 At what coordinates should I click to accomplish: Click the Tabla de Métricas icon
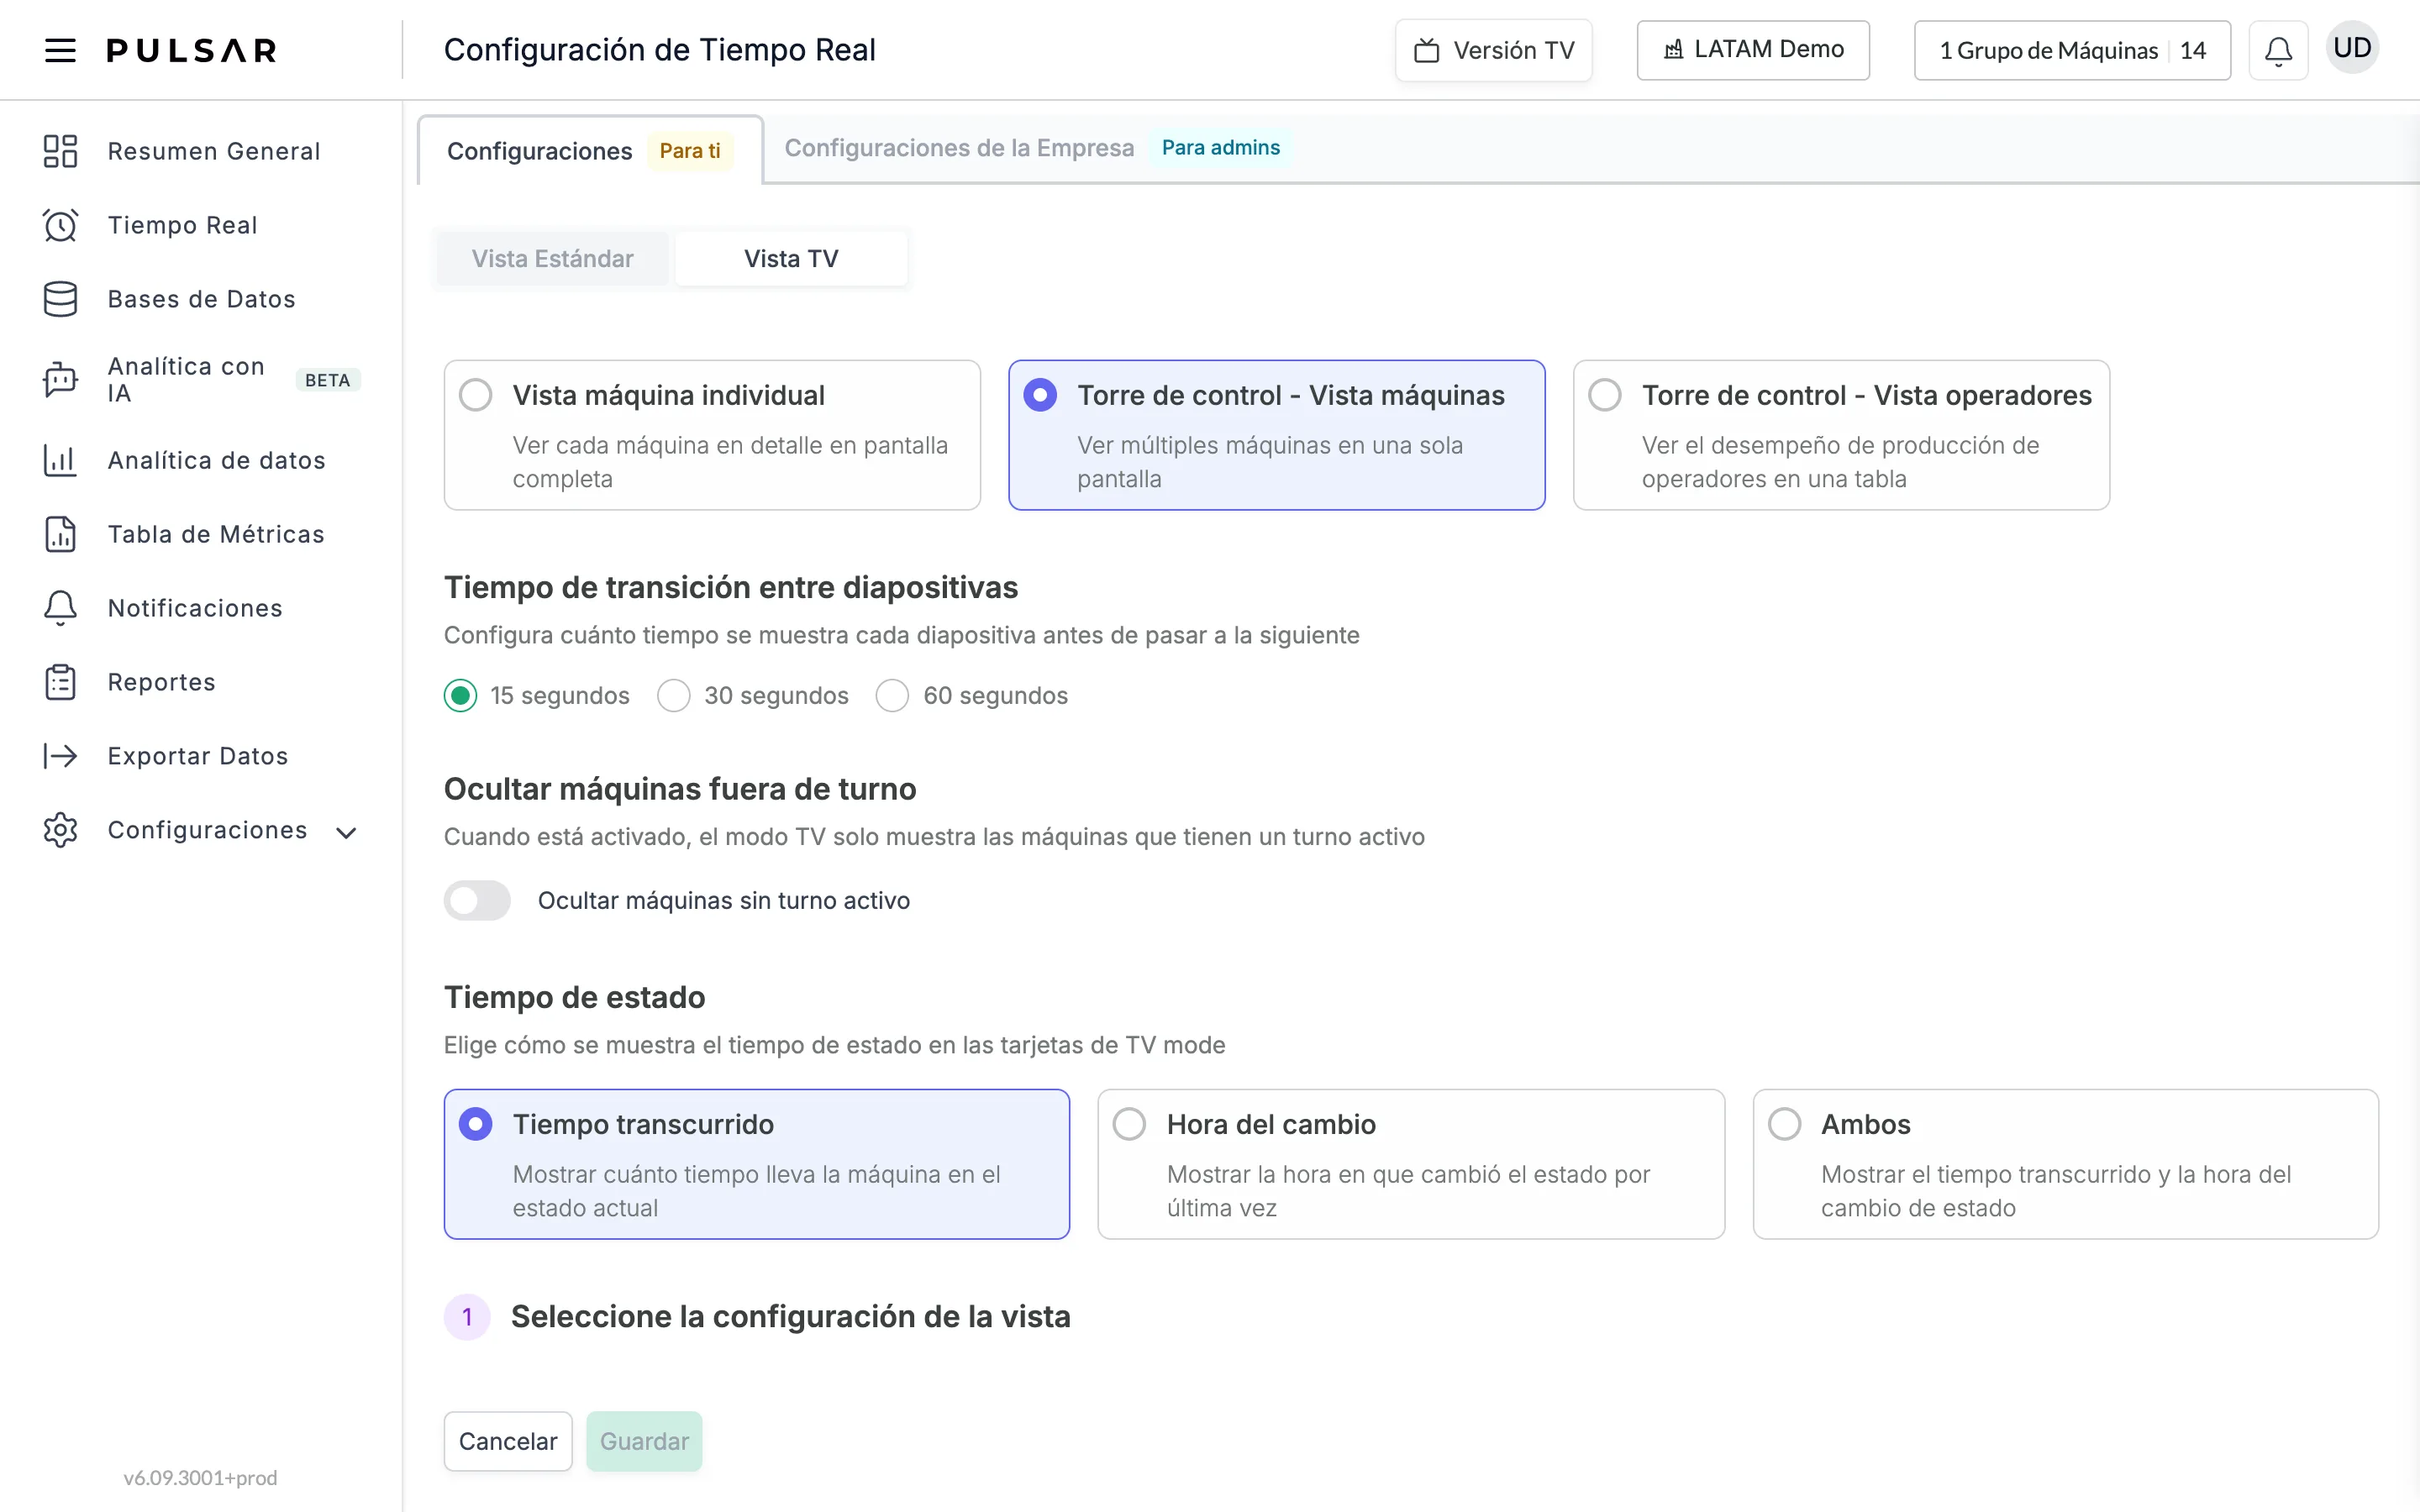pyautogui.click(x=60, y=534)
